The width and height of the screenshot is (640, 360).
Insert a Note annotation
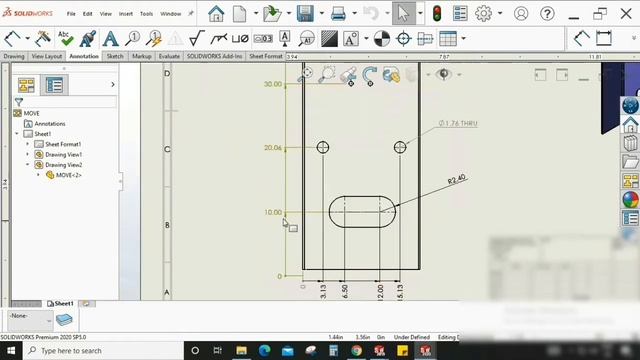pos(110,39)
